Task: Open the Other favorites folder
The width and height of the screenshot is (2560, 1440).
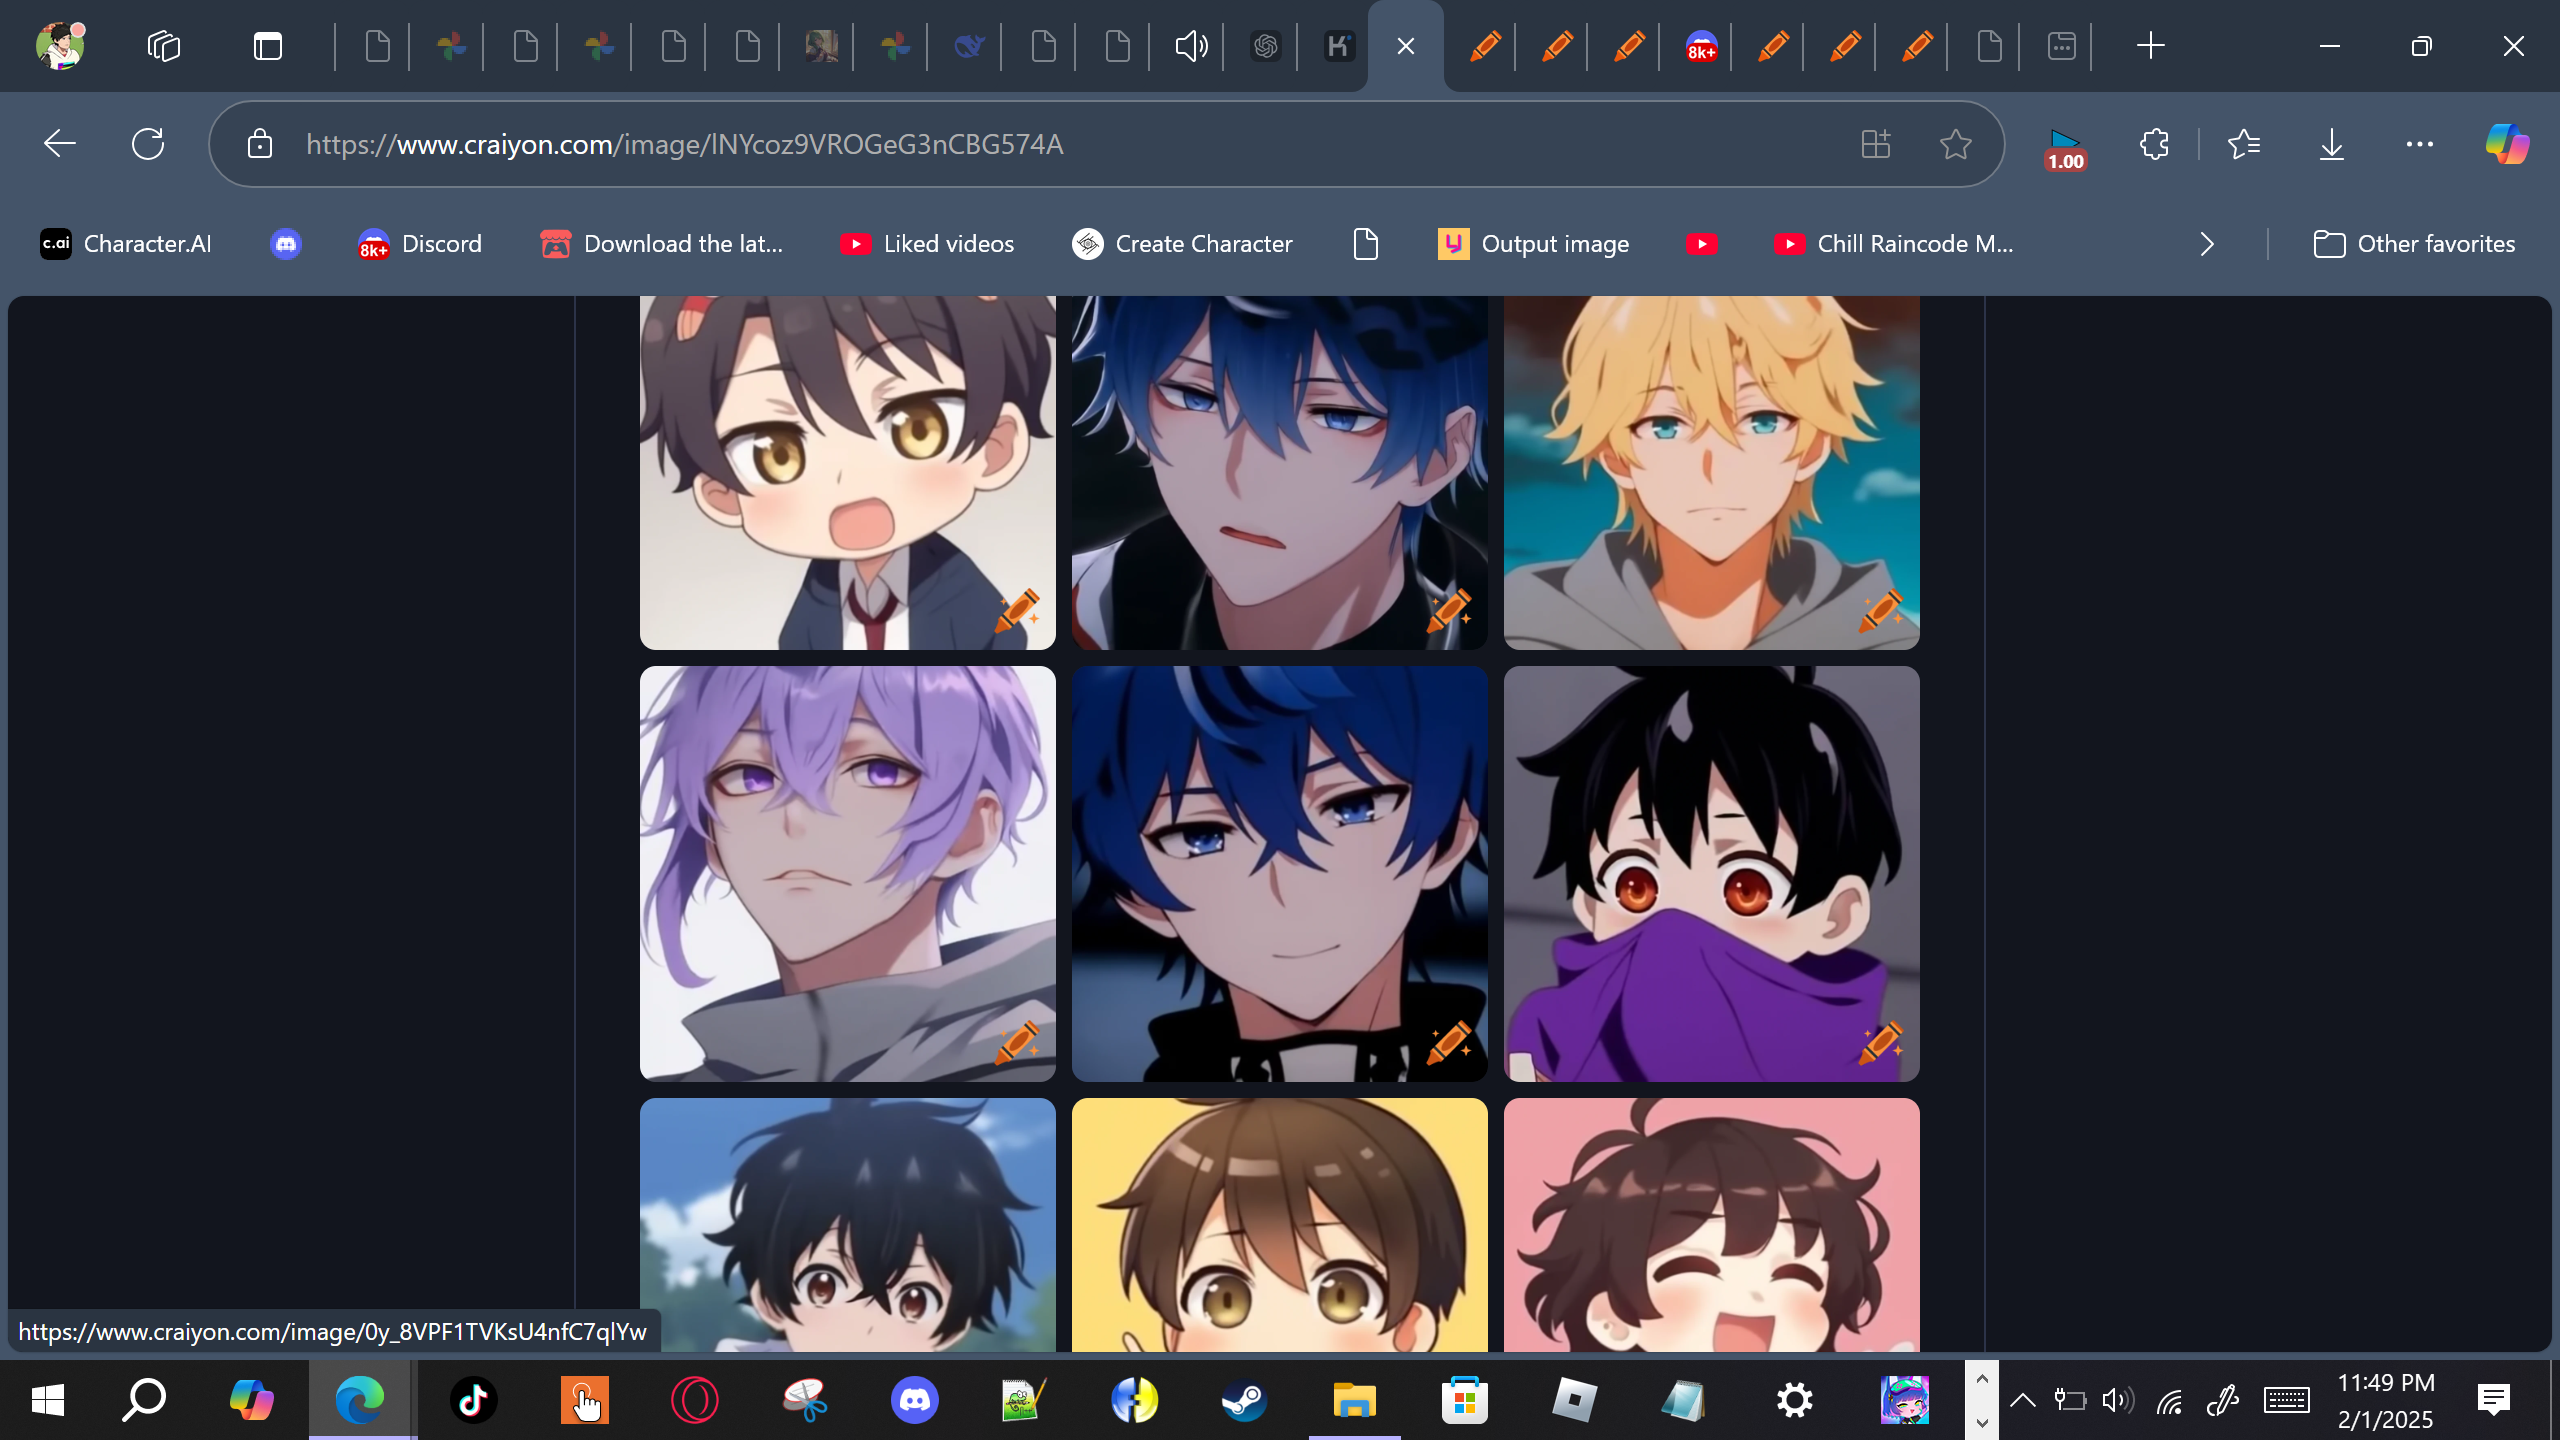Action: 2414,244
